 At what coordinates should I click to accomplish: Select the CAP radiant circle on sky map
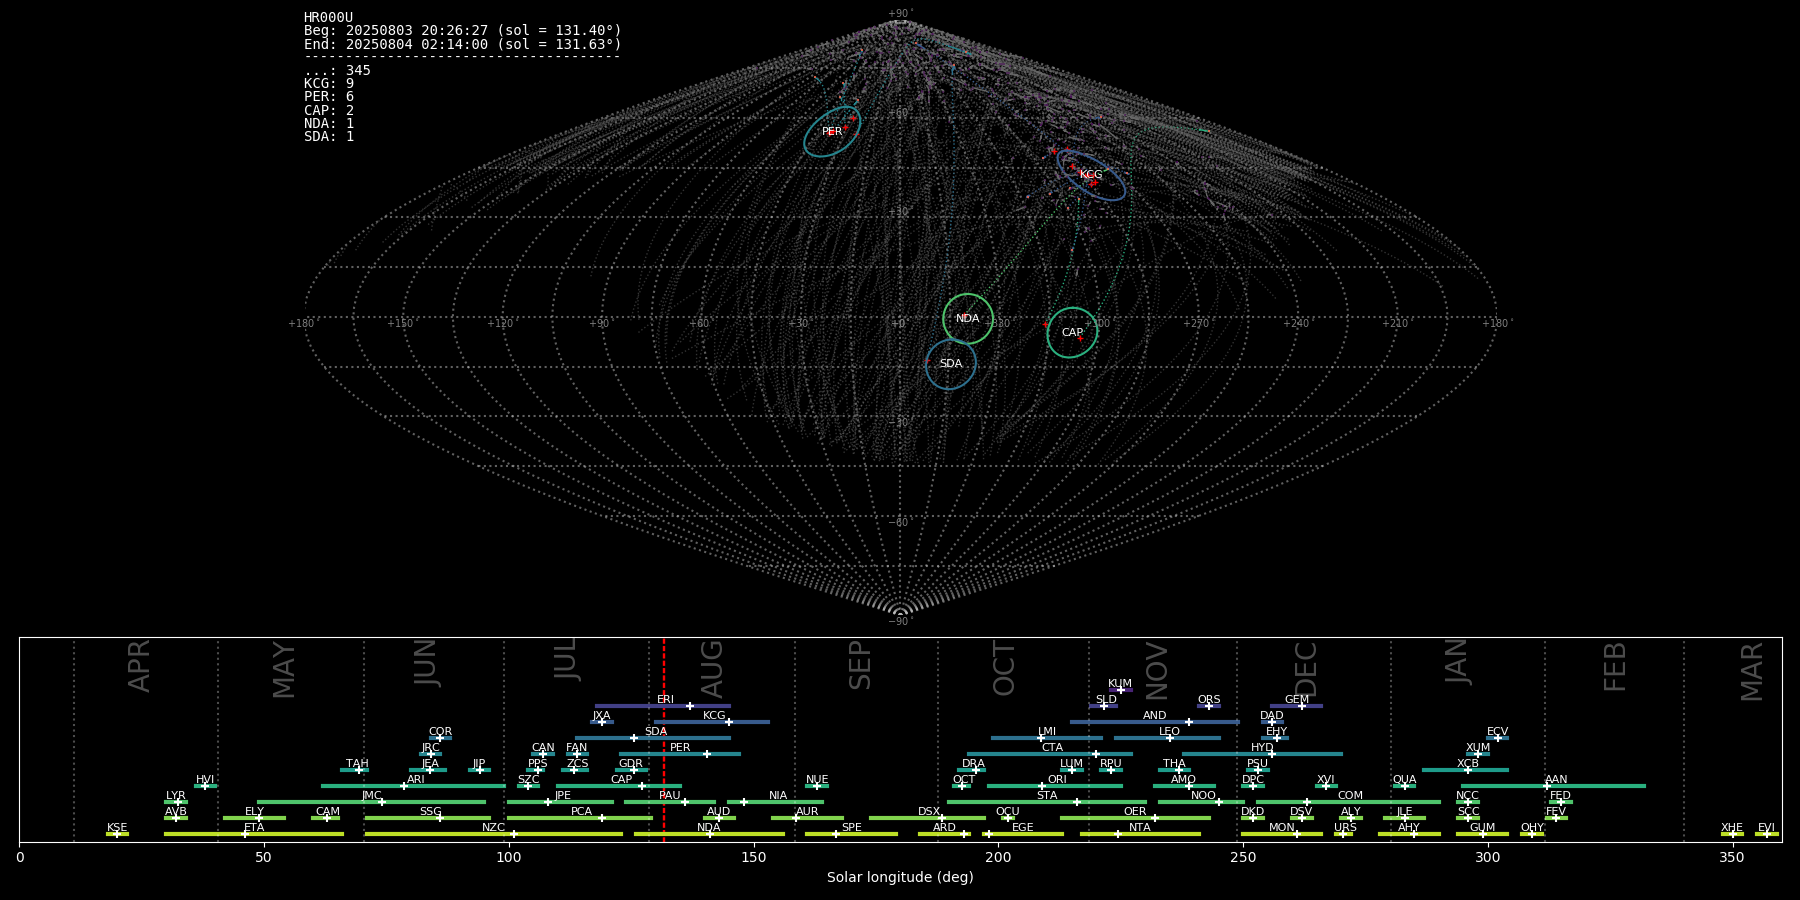click(1072, 333)
